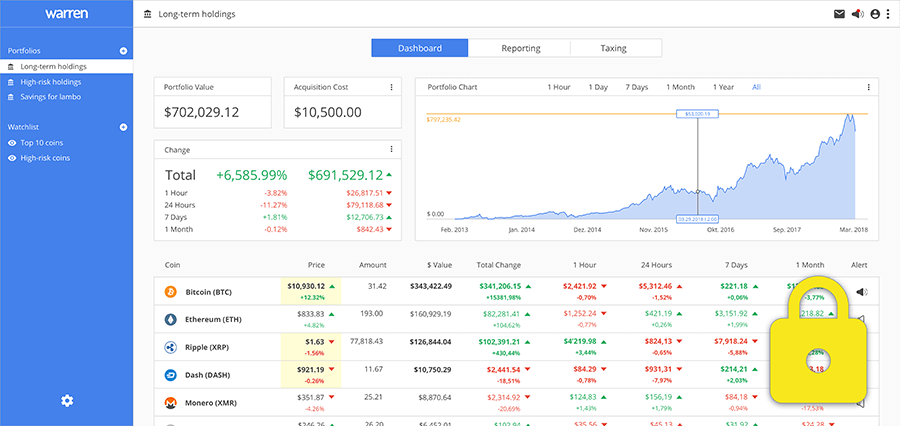The height and width of the screenshot is (426, 900).
Task: Click the Long-term holdings bank icon in the sidebar
Action: 11,67
